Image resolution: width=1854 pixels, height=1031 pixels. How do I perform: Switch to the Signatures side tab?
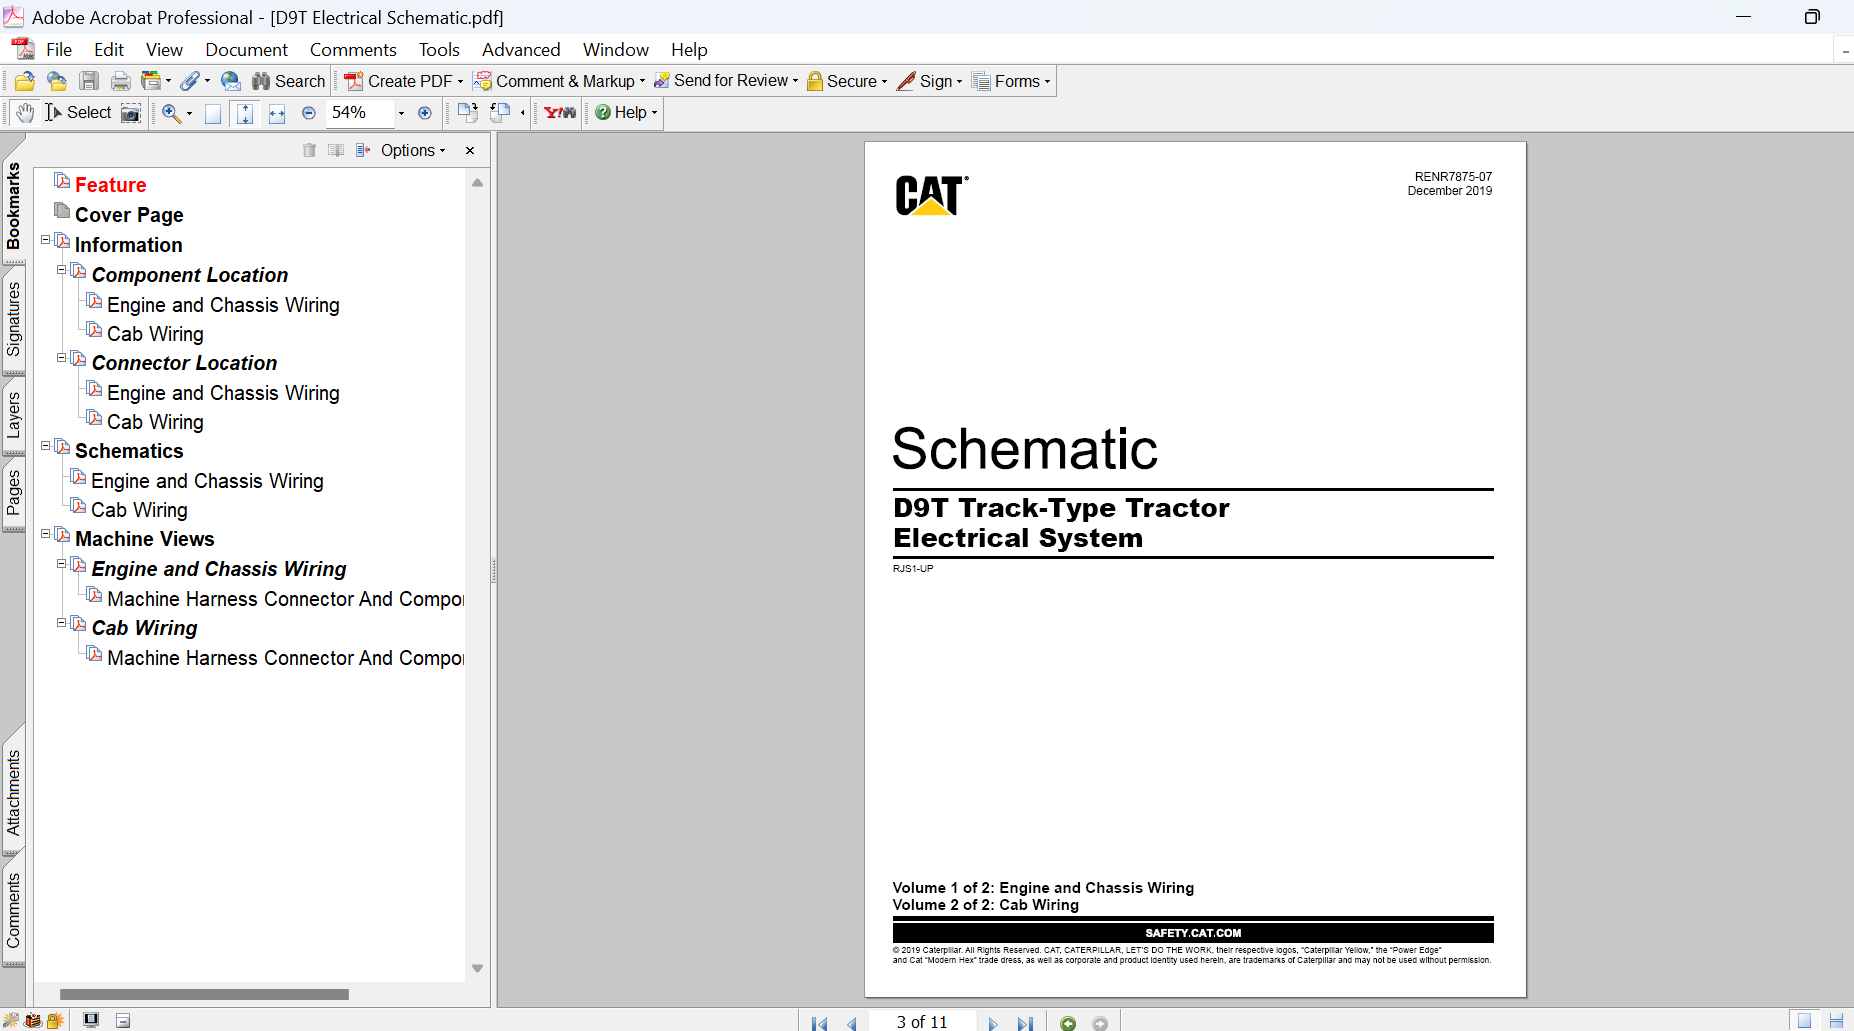pyautogui.click(x=14, y=319)
